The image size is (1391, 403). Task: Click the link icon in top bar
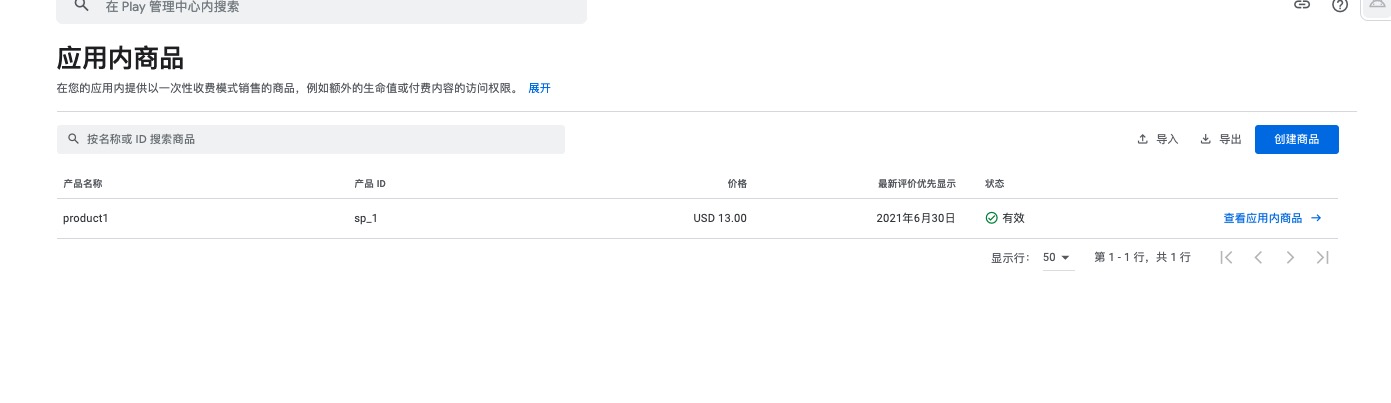(1302, 5)
